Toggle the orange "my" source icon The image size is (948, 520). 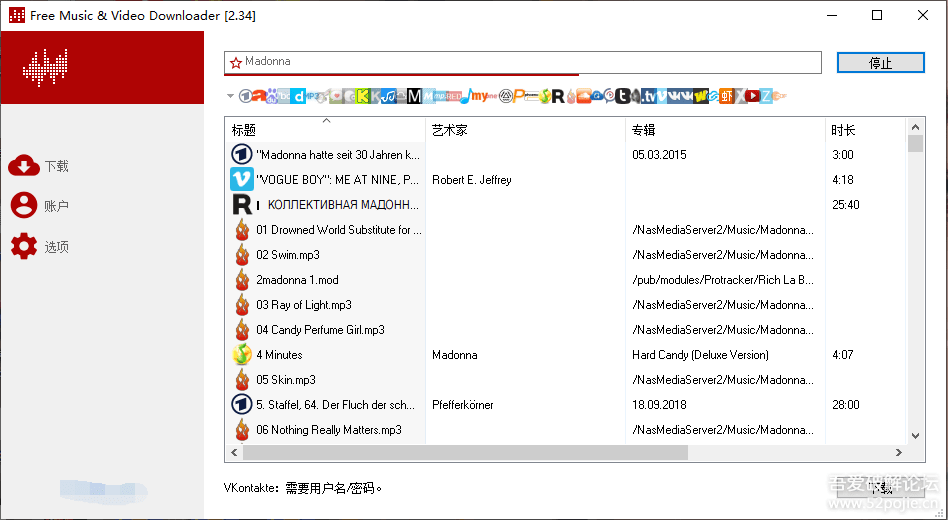coord(479,96)
